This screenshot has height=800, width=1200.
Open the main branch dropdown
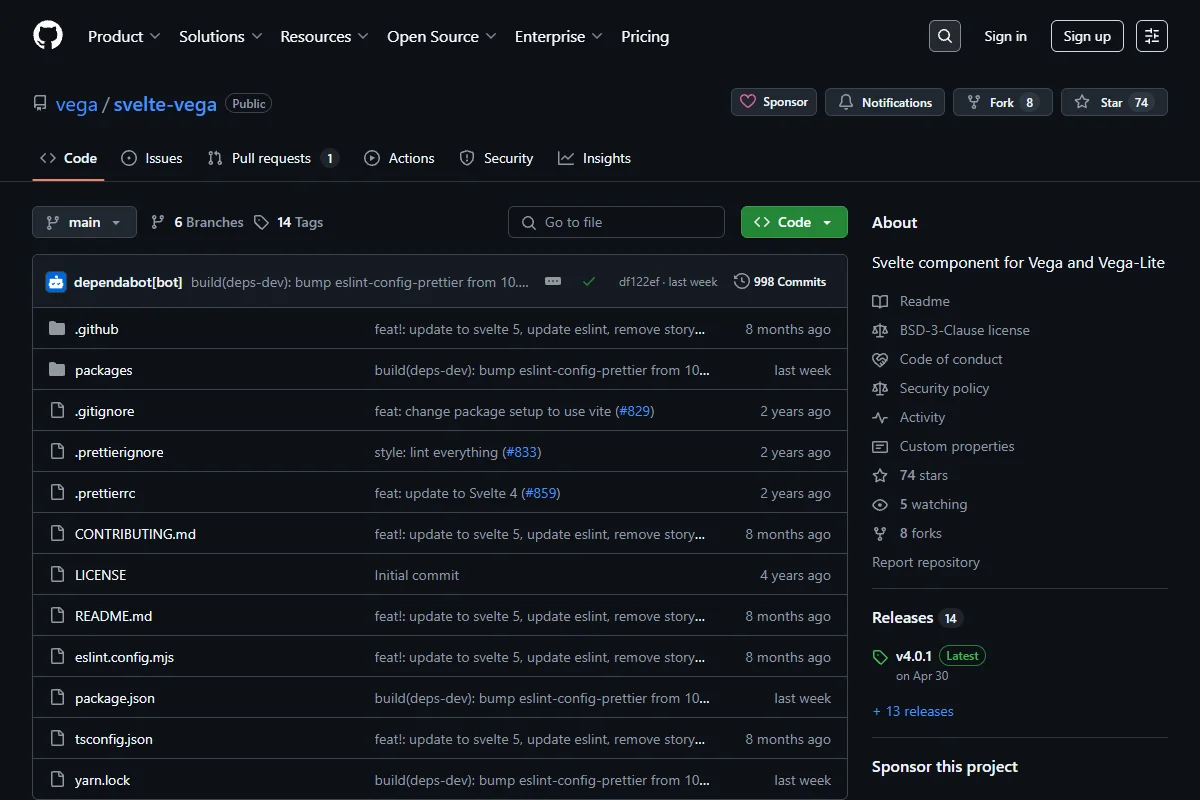84,222
